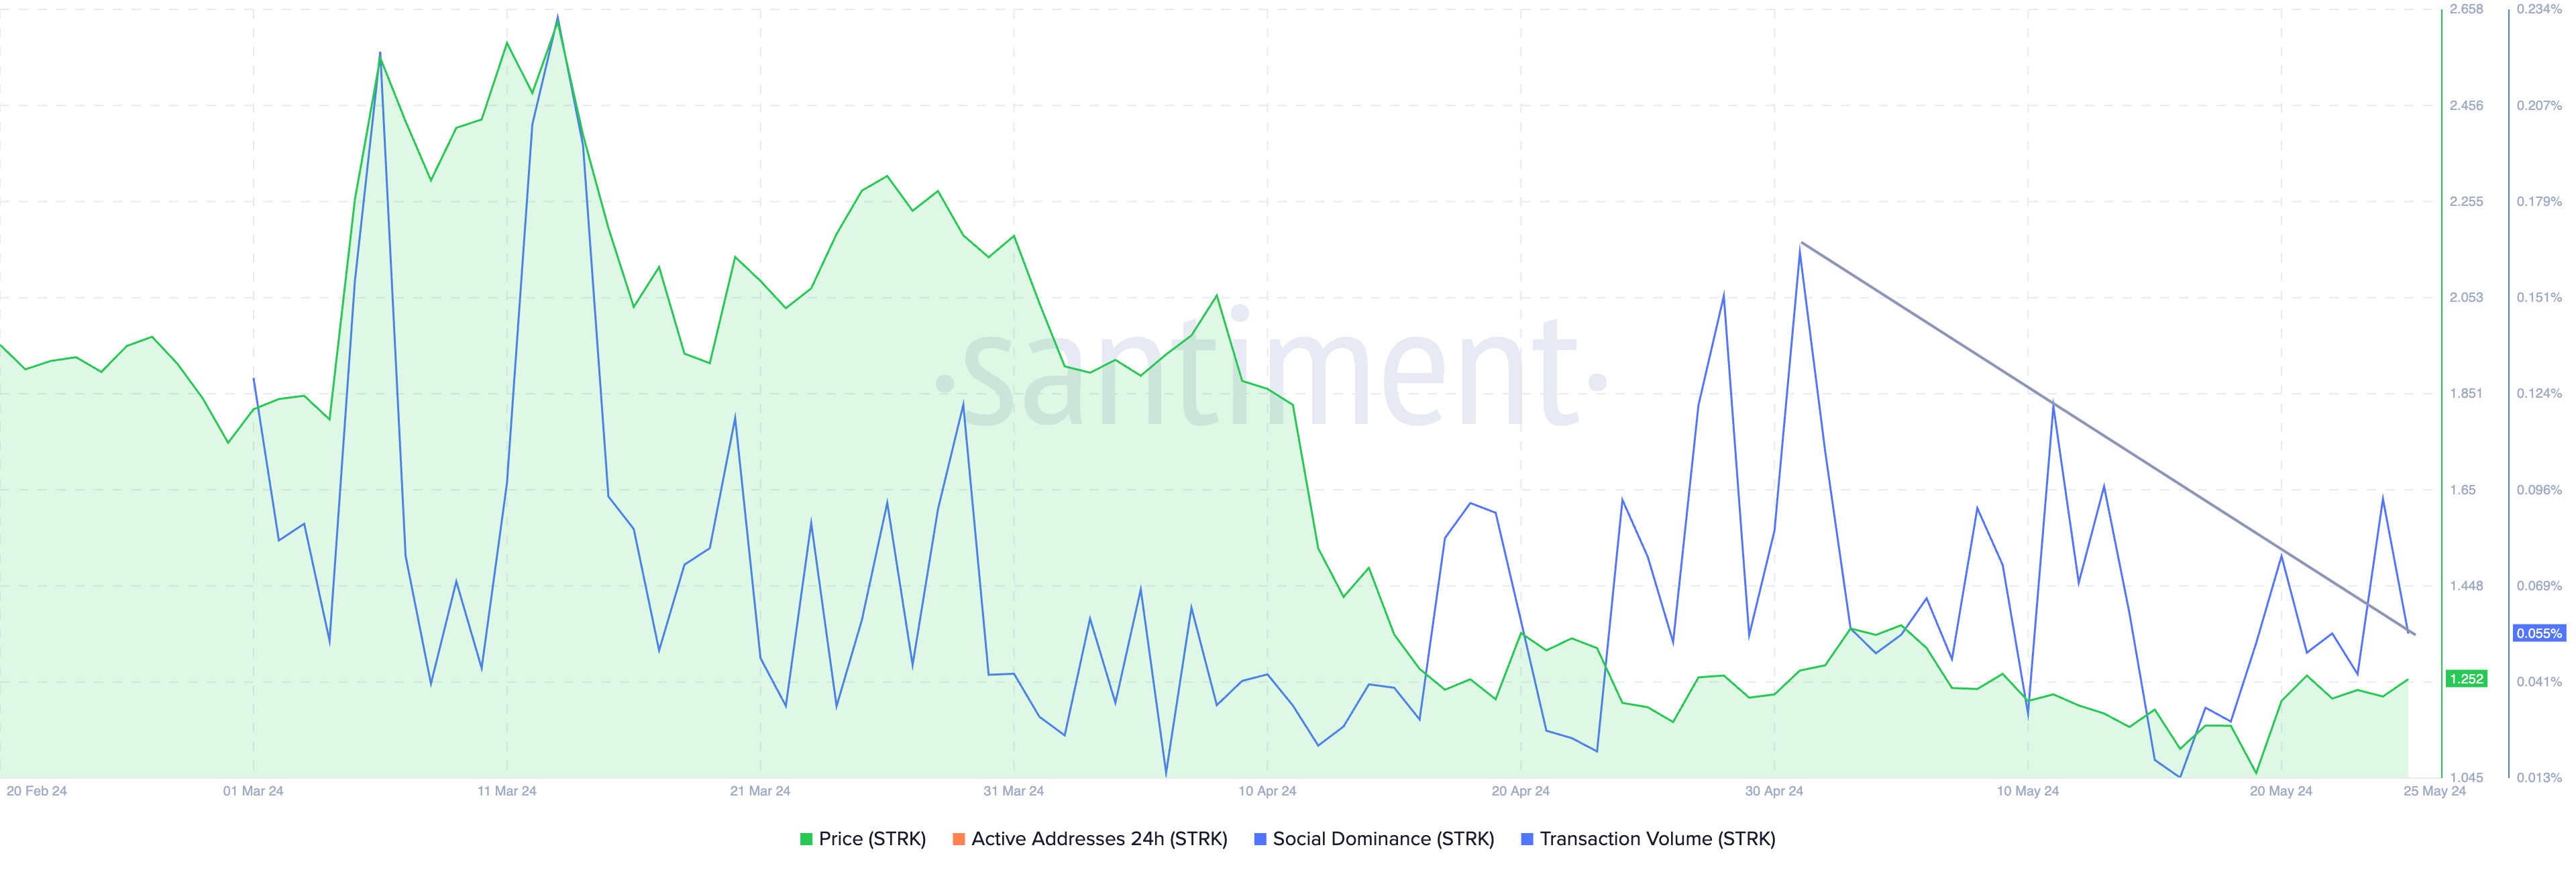Click the 0.096% dominance axis value

(x=2539, y=490)
